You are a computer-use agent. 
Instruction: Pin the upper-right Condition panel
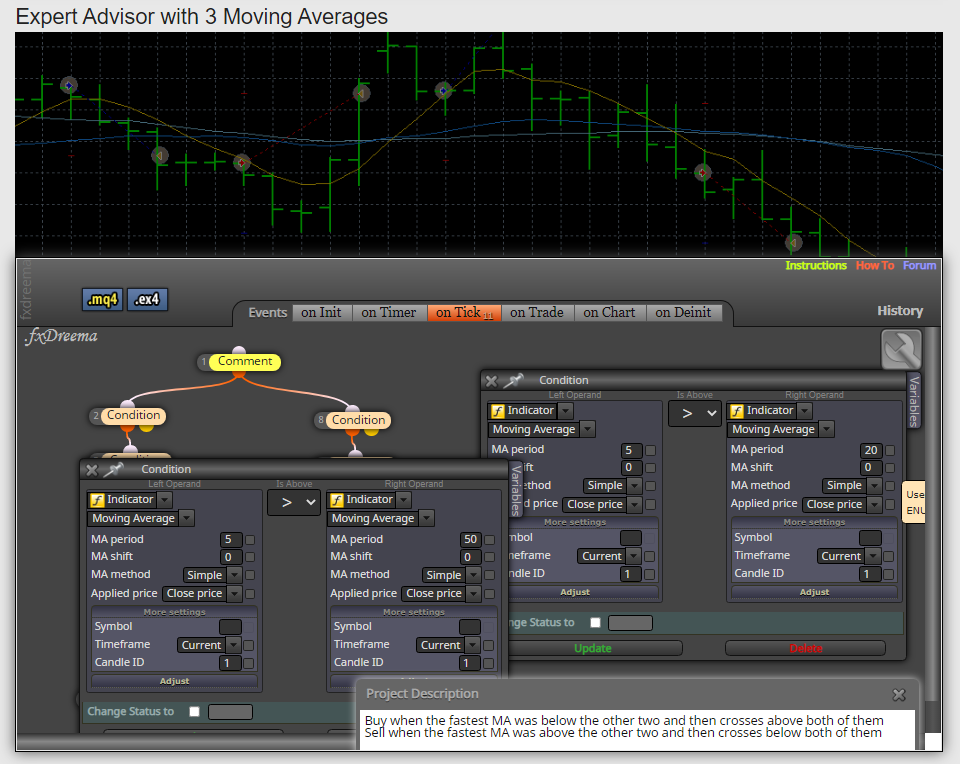513,380
